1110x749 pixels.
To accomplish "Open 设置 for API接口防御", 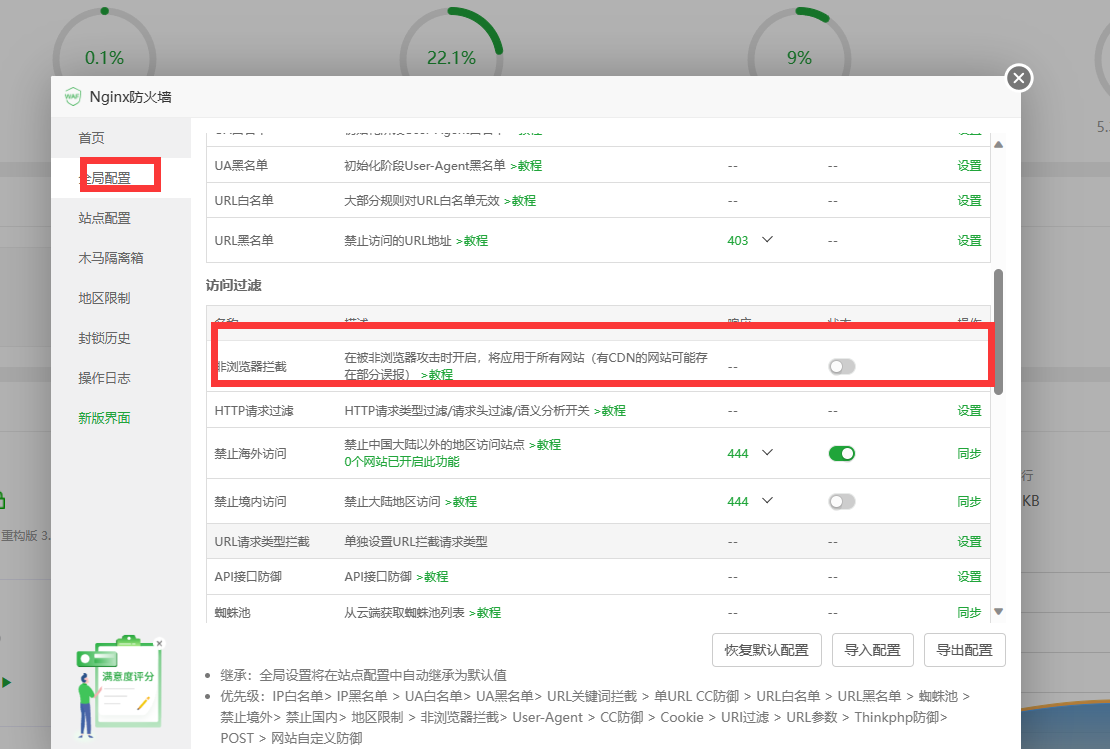I will (x=969, y=576).
